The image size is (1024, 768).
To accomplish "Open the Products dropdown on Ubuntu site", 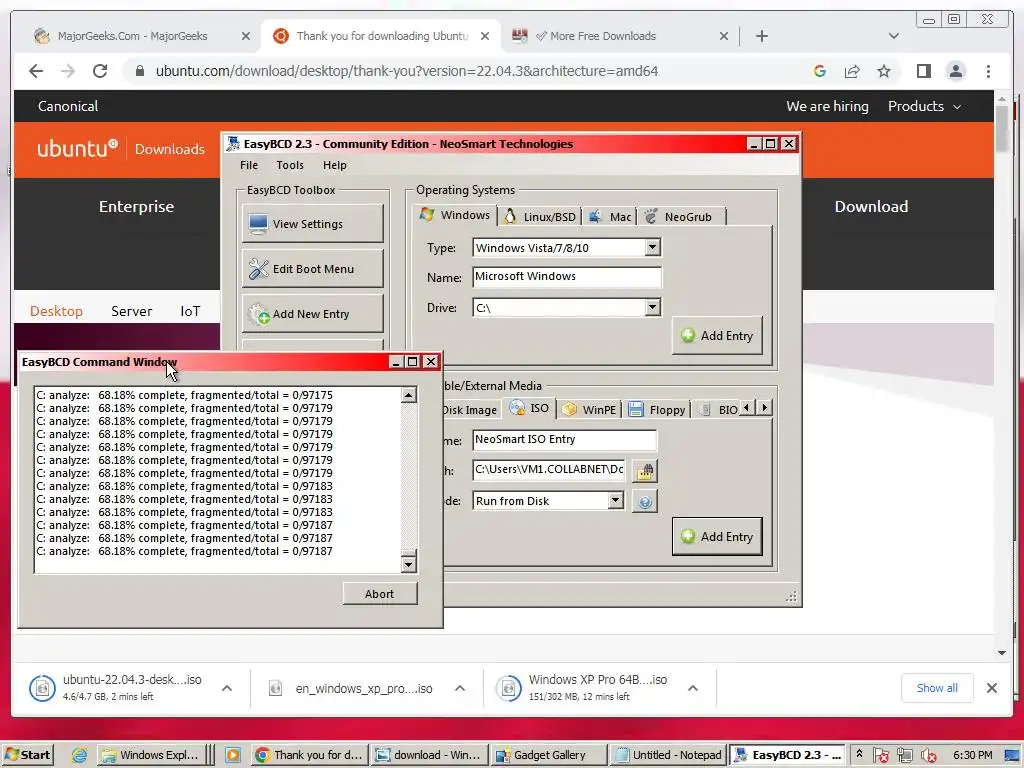I will coord(924,106).
